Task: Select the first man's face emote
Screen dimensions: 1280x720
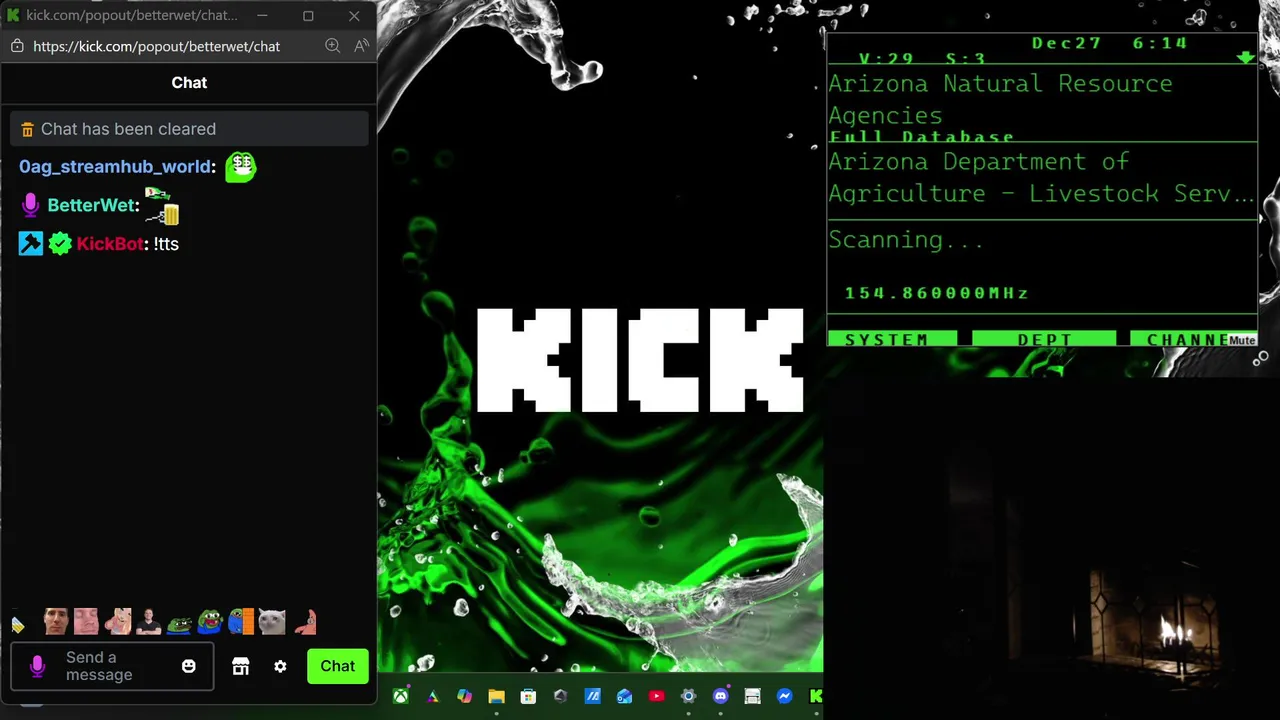Action: coord(56,622)
